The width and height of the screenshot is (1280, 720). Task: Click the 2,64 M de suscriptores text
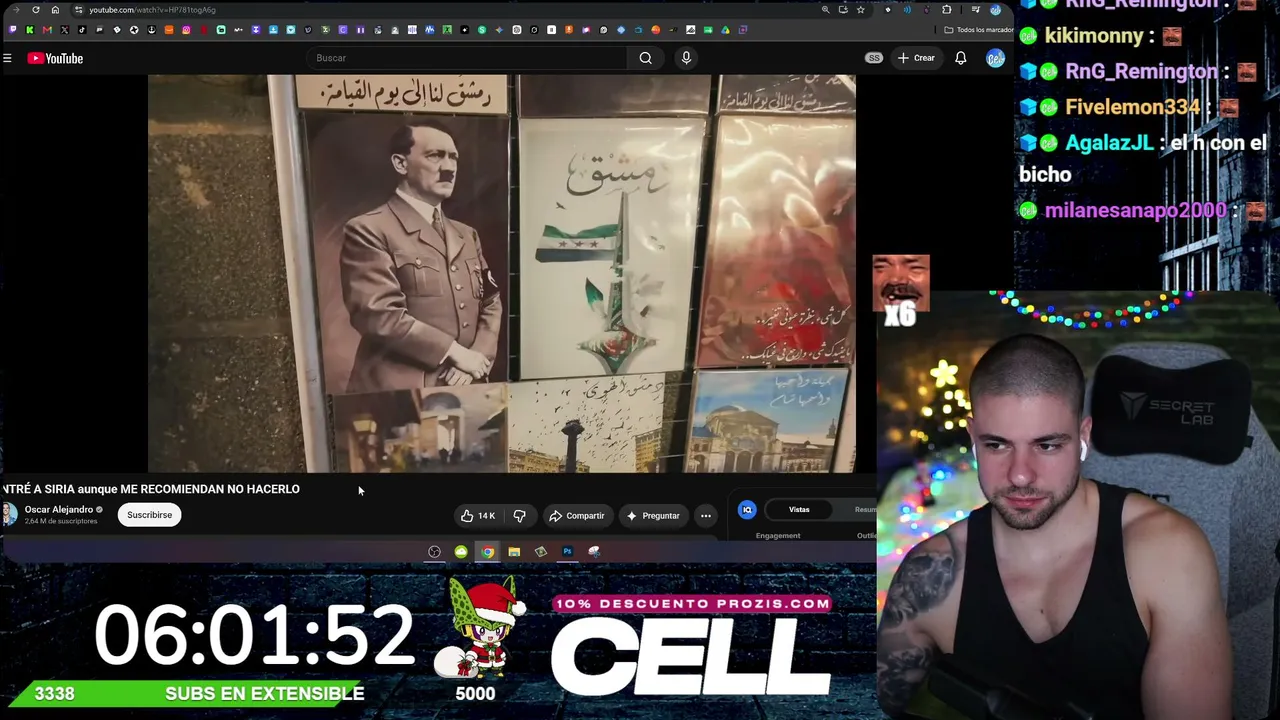tap(61, 521)
